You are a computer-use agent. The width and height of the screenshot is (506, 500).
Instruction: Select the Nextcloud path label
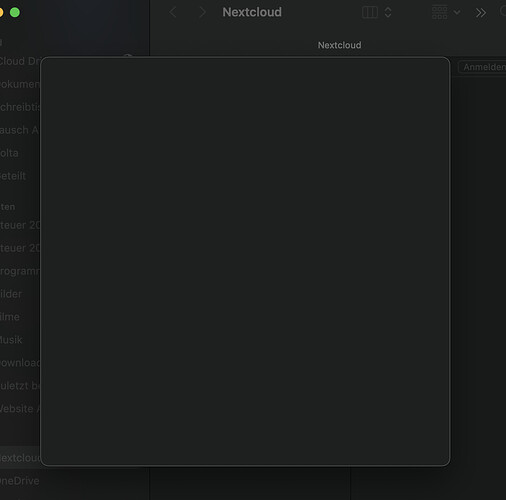click(339, 45)
